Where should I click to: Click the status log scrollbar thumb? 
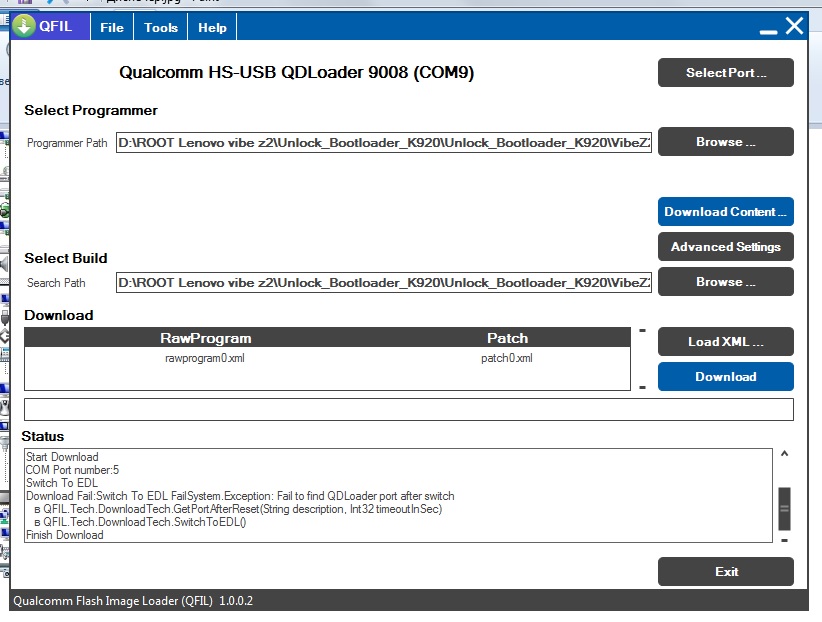[784, 509]
